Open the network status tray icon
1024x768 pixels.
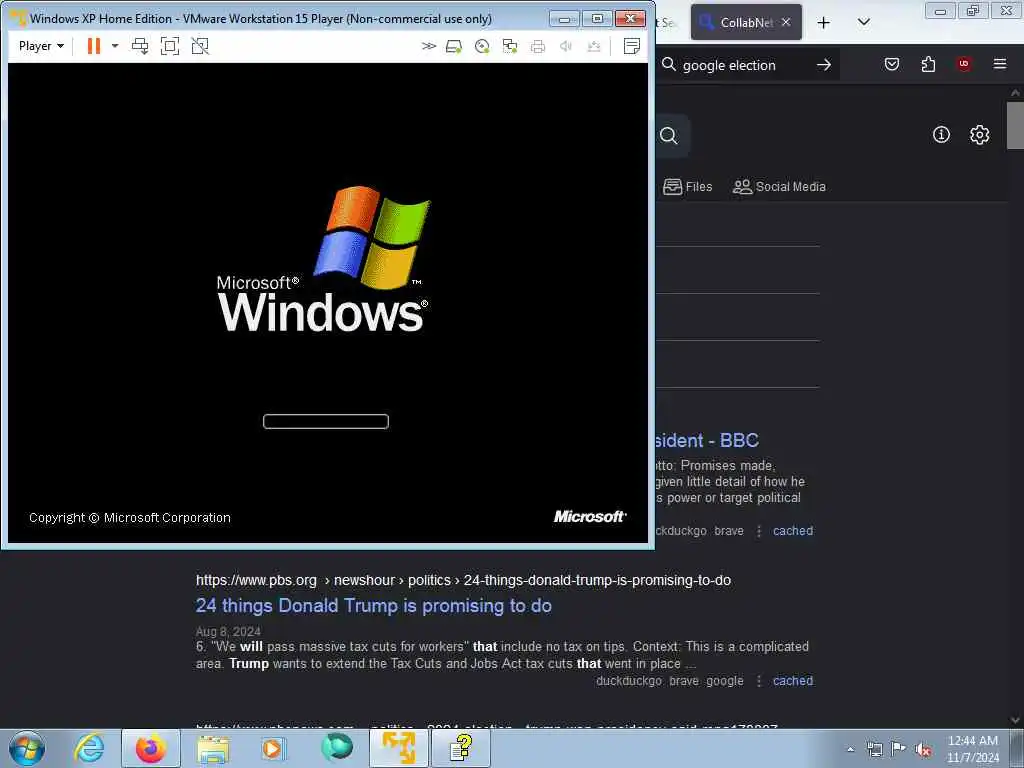874,750
